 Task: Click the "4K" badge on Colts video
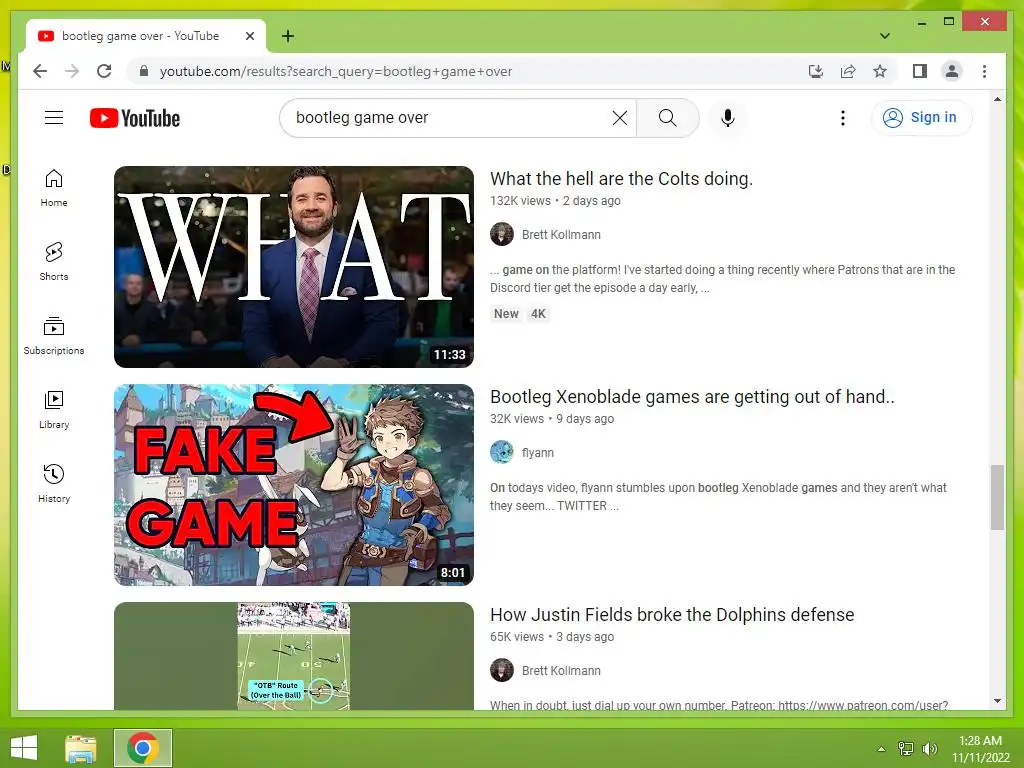click(538, 313)
